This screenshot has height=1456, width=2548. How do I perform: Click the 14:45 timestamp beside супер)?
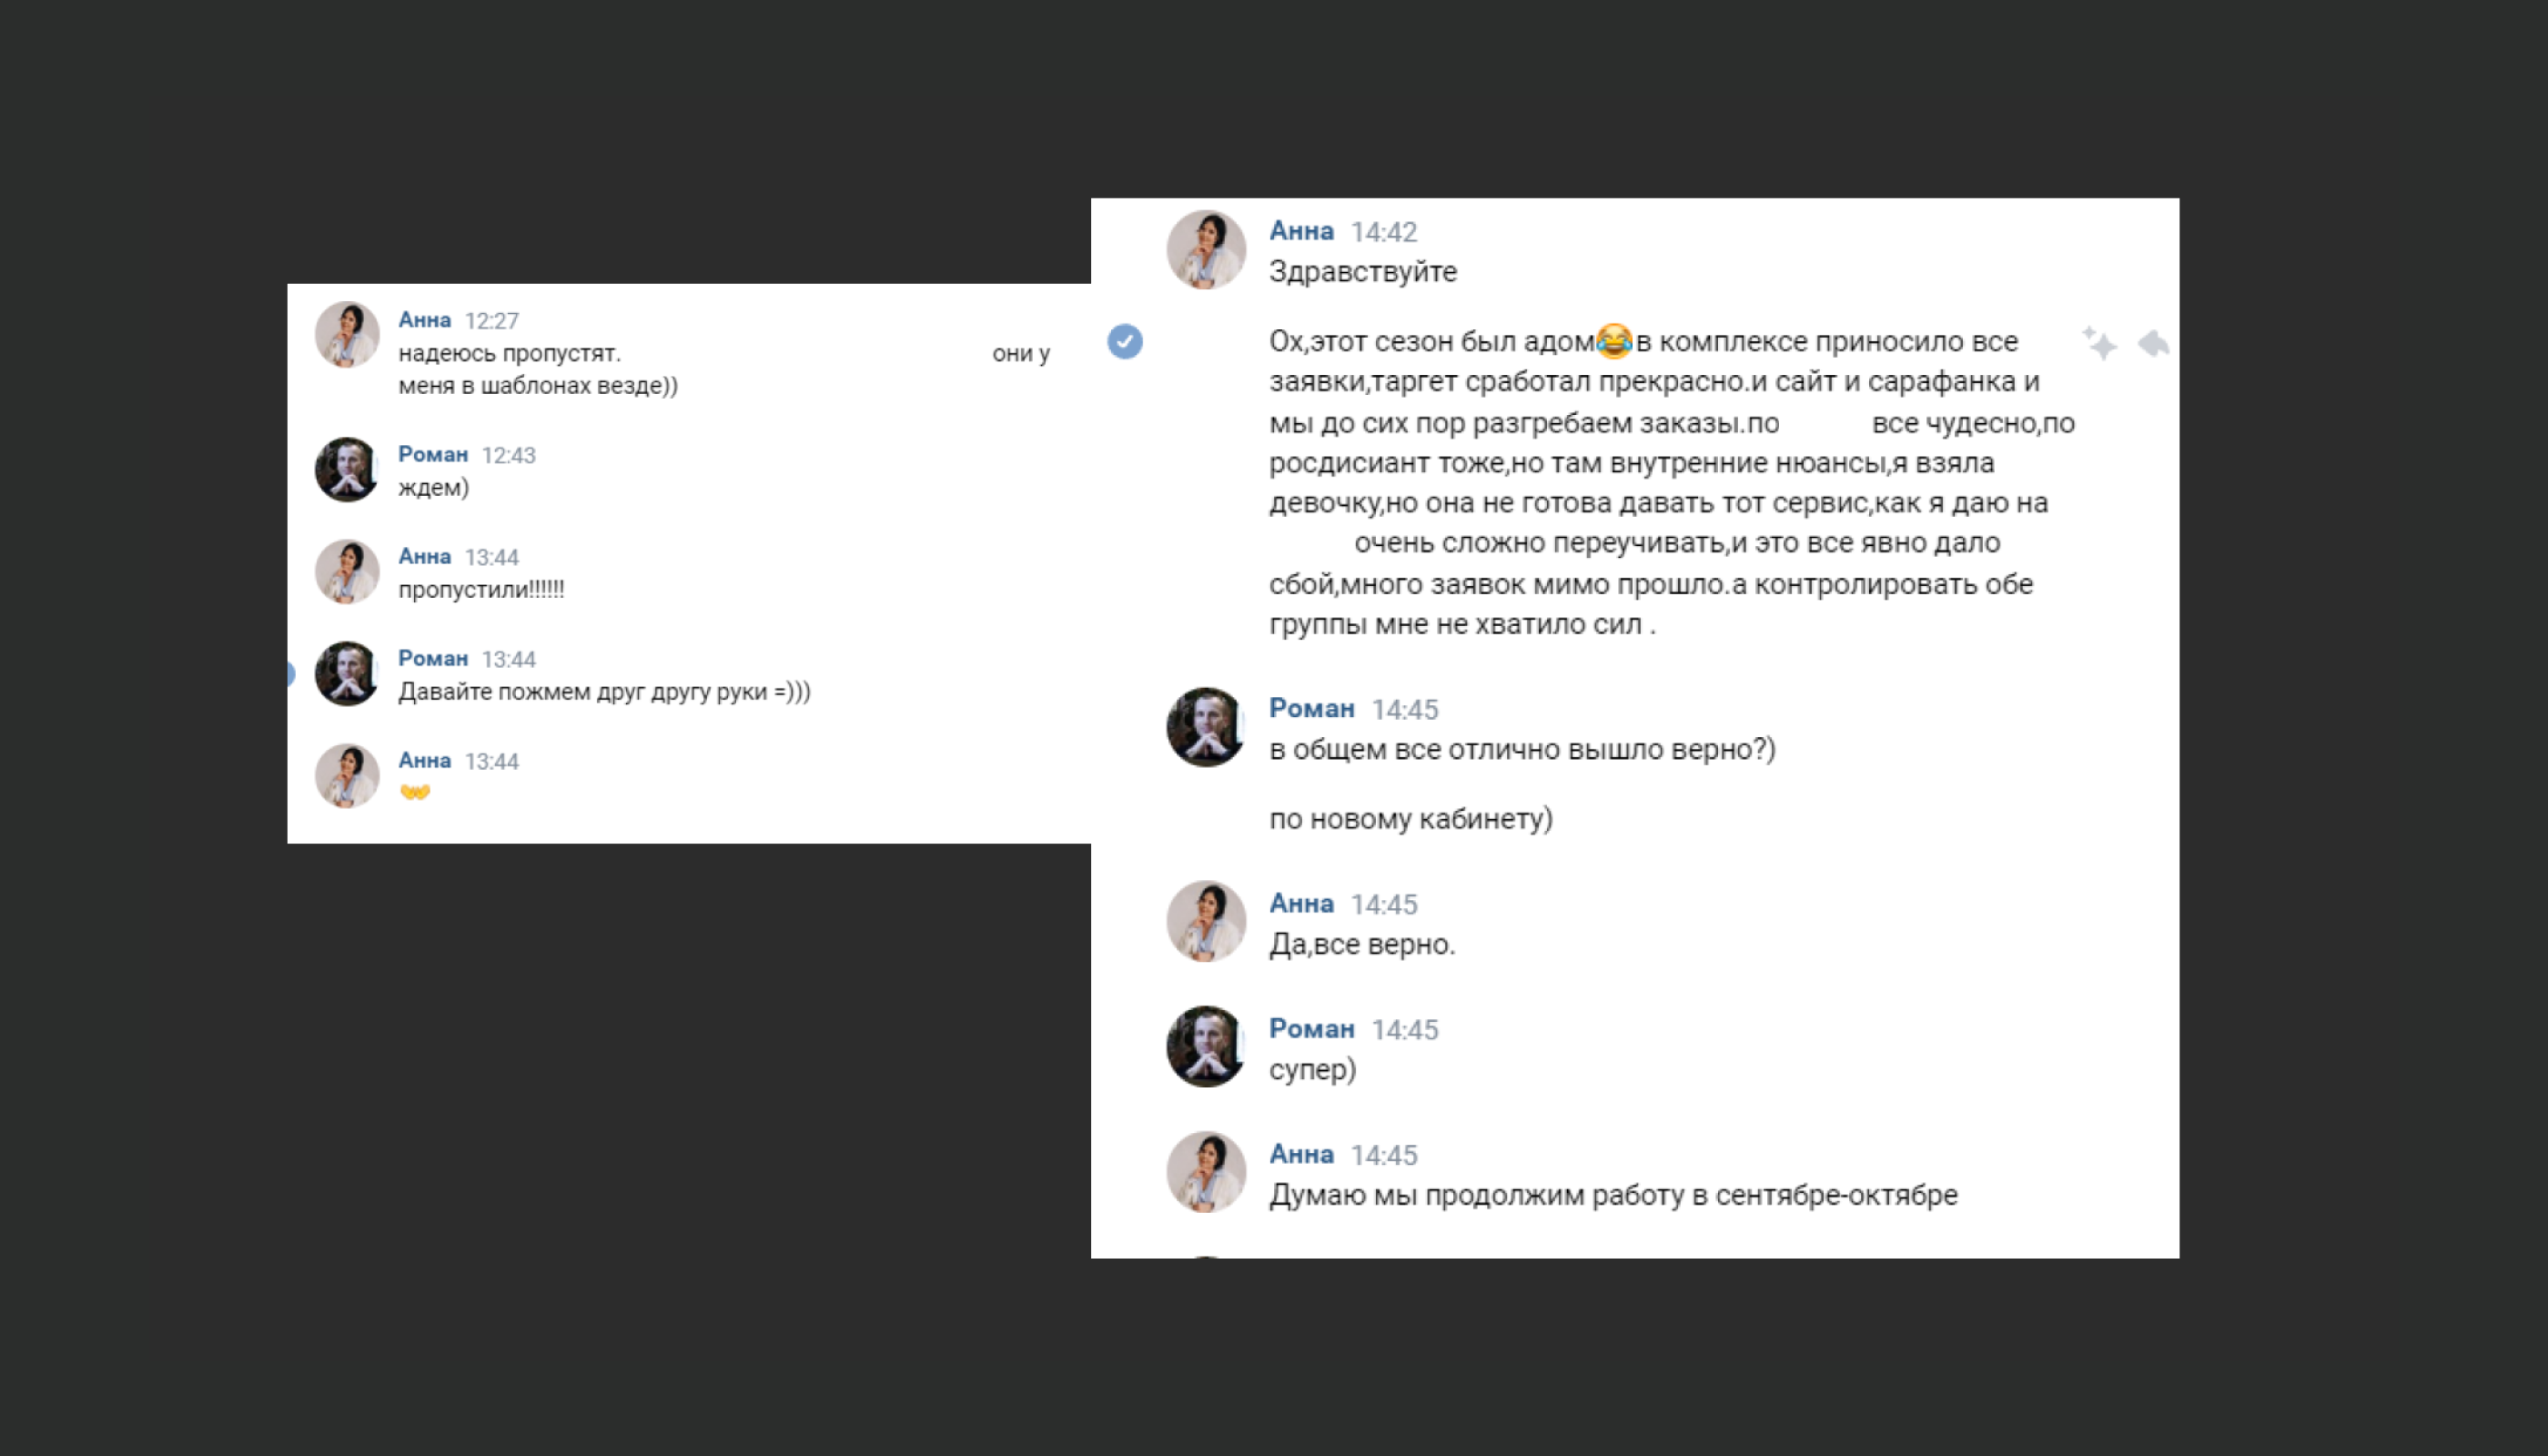coord(1404,1028)
